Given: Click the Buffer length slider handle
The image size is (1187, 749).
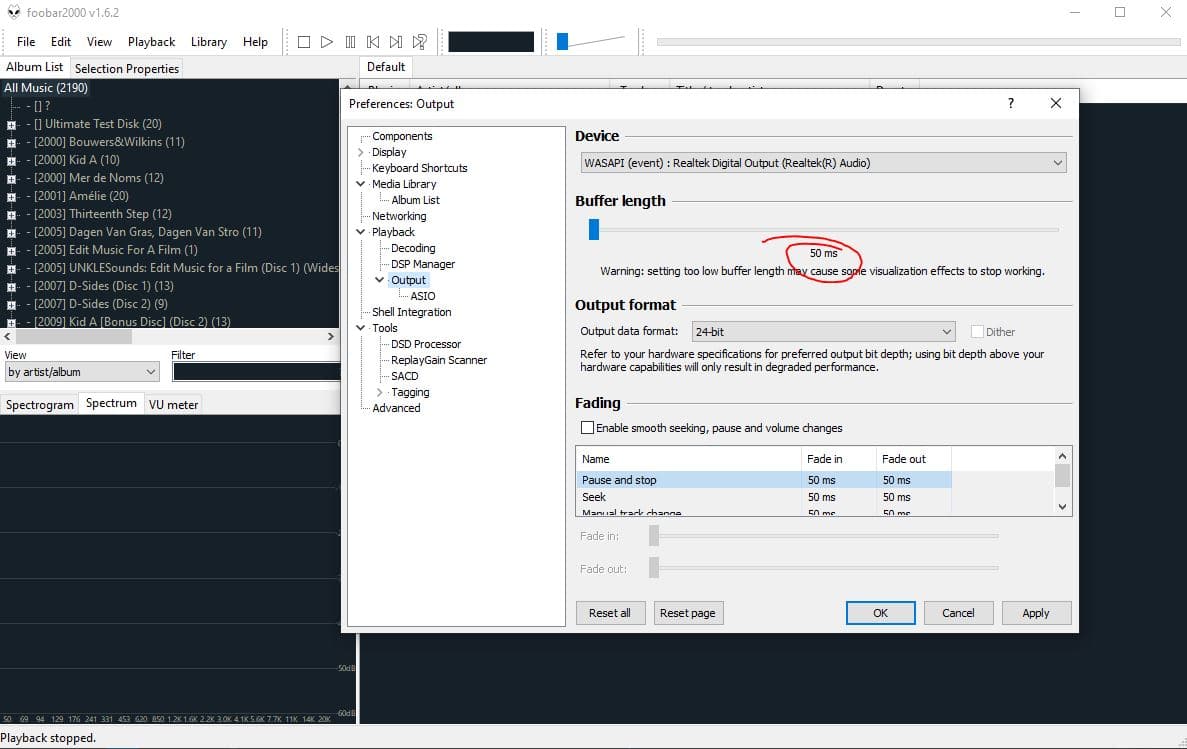Looking at the screenshot, I should (x=594, y=229).
